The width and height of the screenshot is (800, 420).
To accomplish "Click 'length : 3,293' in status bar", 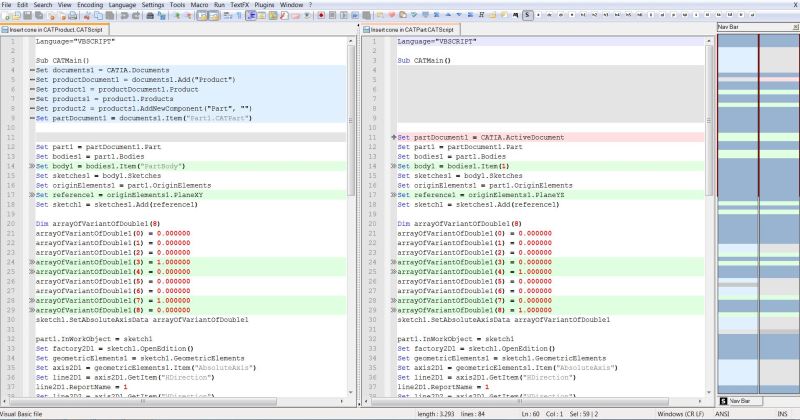I will 435,414.
